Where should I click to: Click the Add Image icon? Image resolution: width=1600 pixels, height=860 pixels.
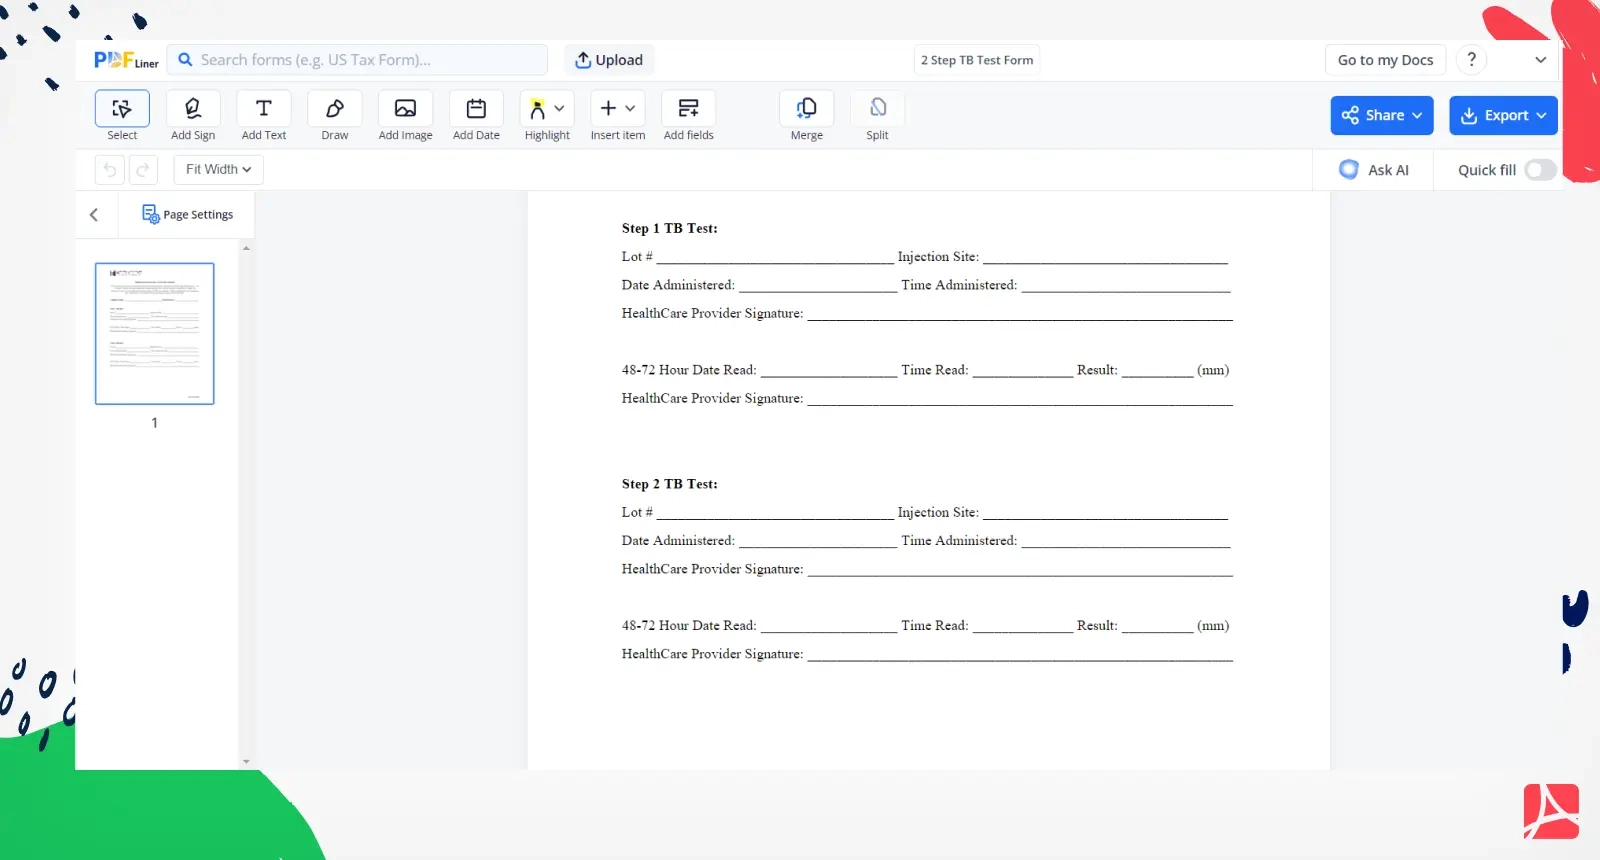click(405, 109)
